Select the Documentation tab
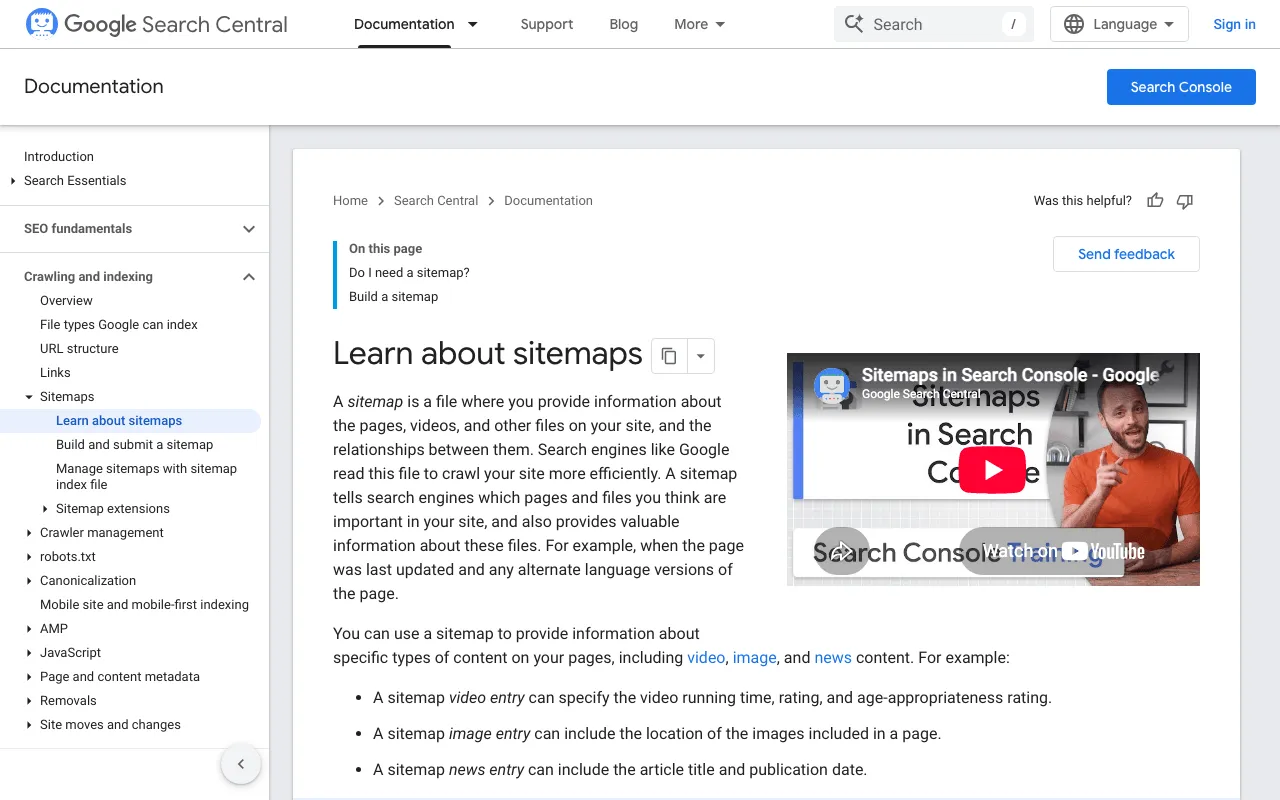 coord(404,24)
